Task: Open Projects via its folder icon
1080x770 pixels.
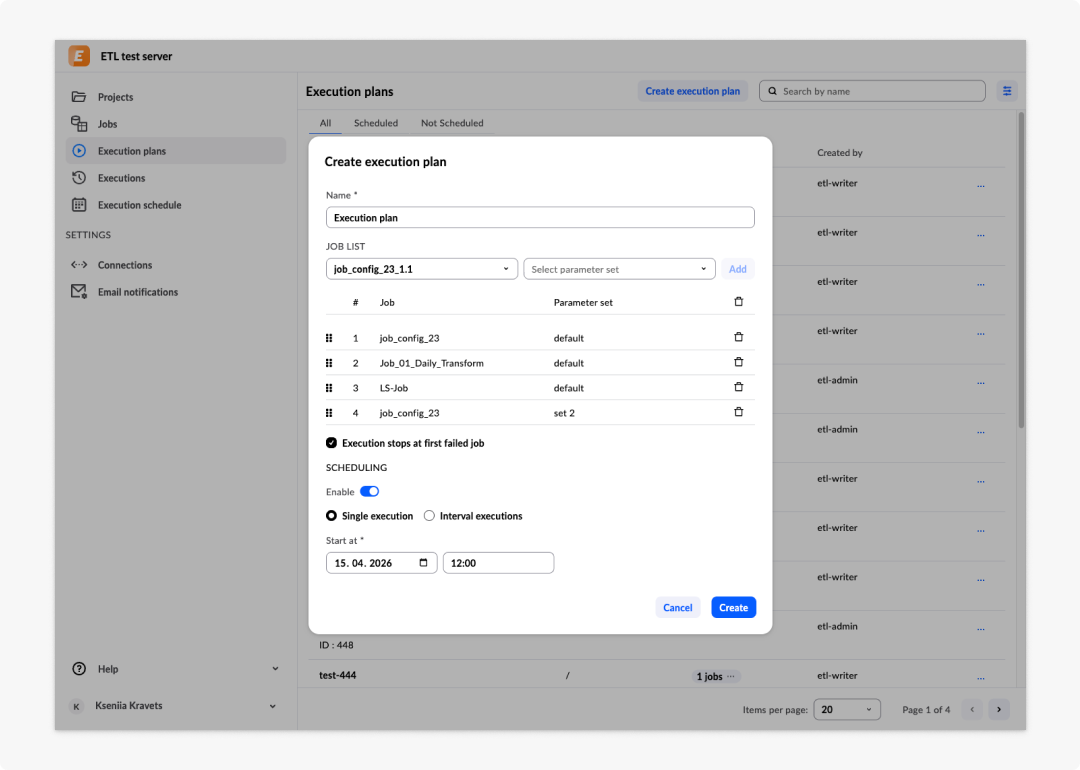Action: coord(79,96)
